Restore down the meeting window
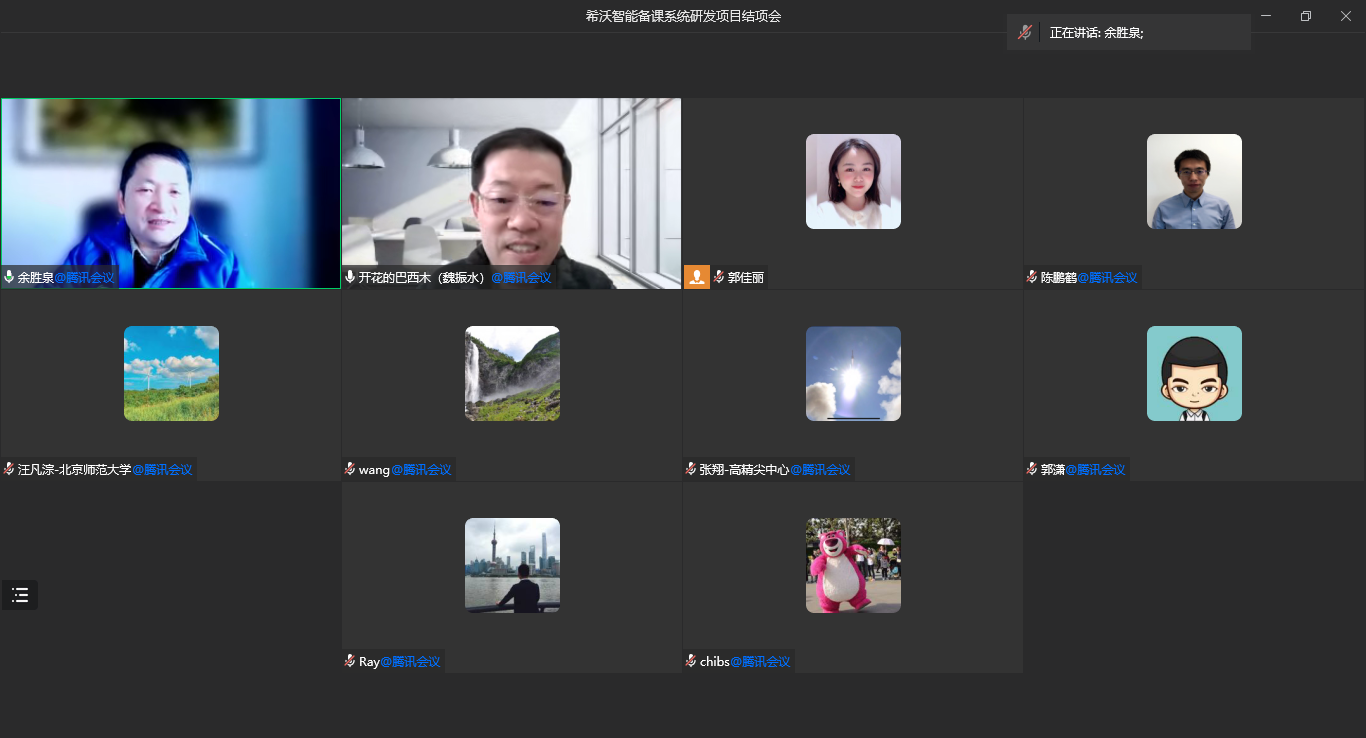This screenshot has width=1366, height=738. [1306, 16]
